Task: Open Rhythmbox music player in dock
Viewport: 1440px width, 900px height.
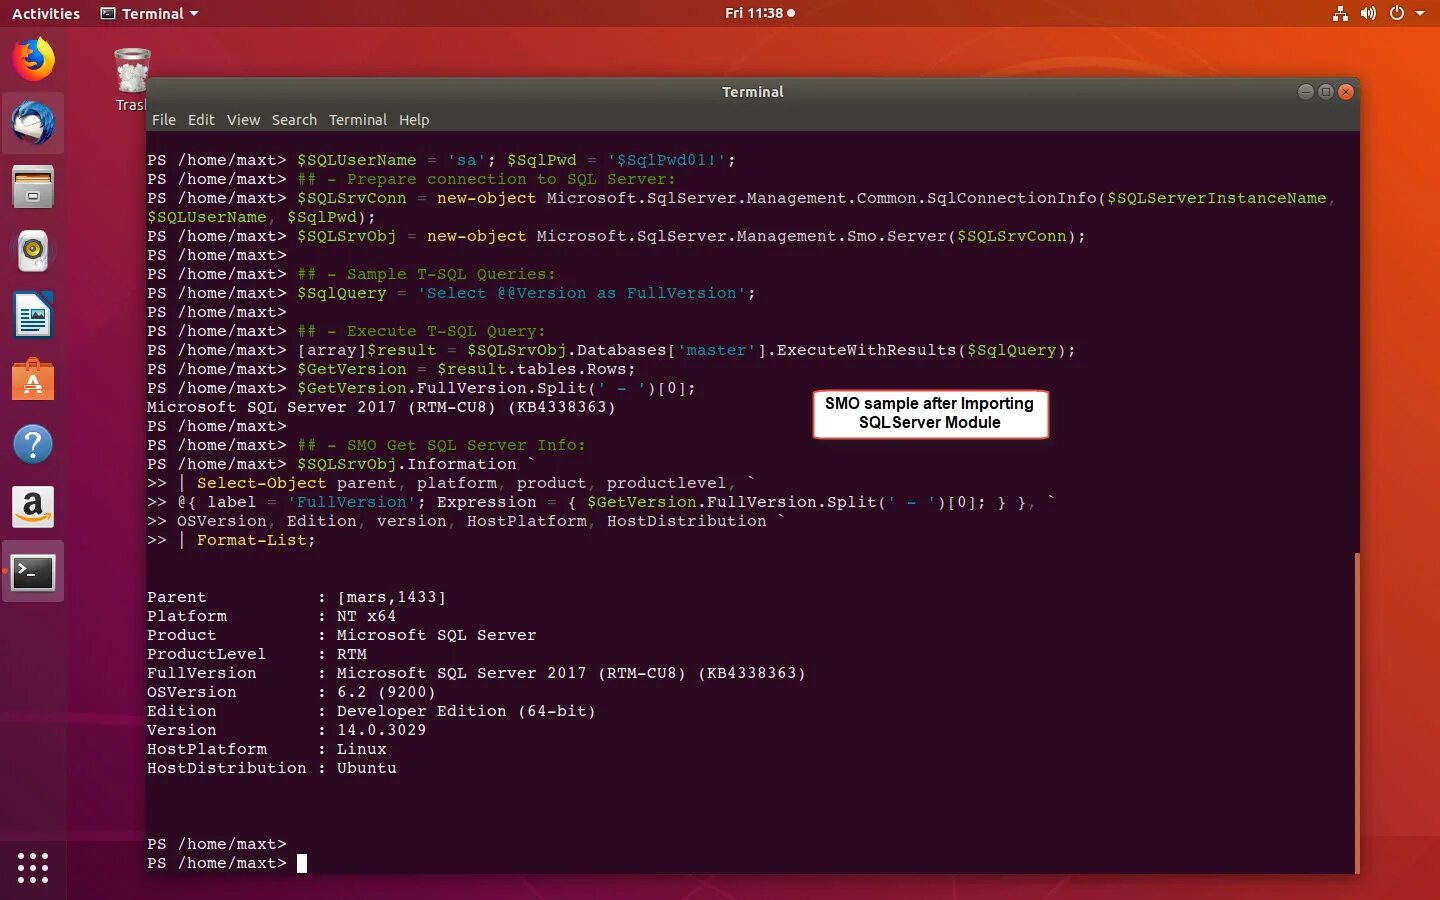Action: (x=33, y=251)
